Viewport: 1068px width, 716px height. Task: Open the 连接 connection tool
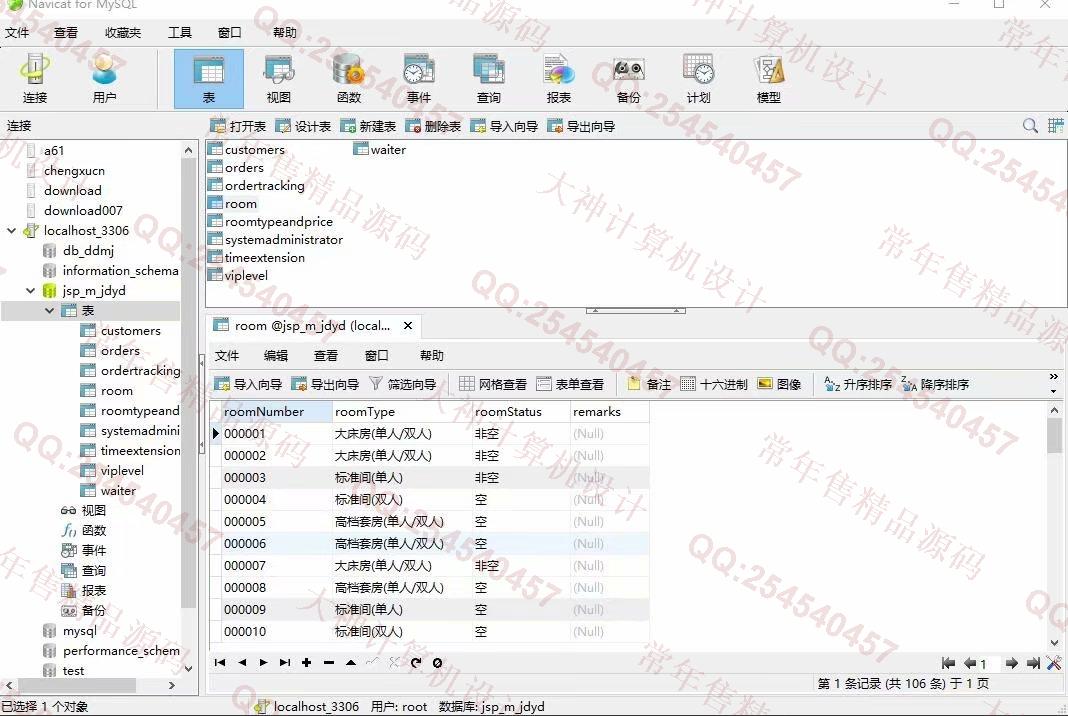tap(35, 78)
